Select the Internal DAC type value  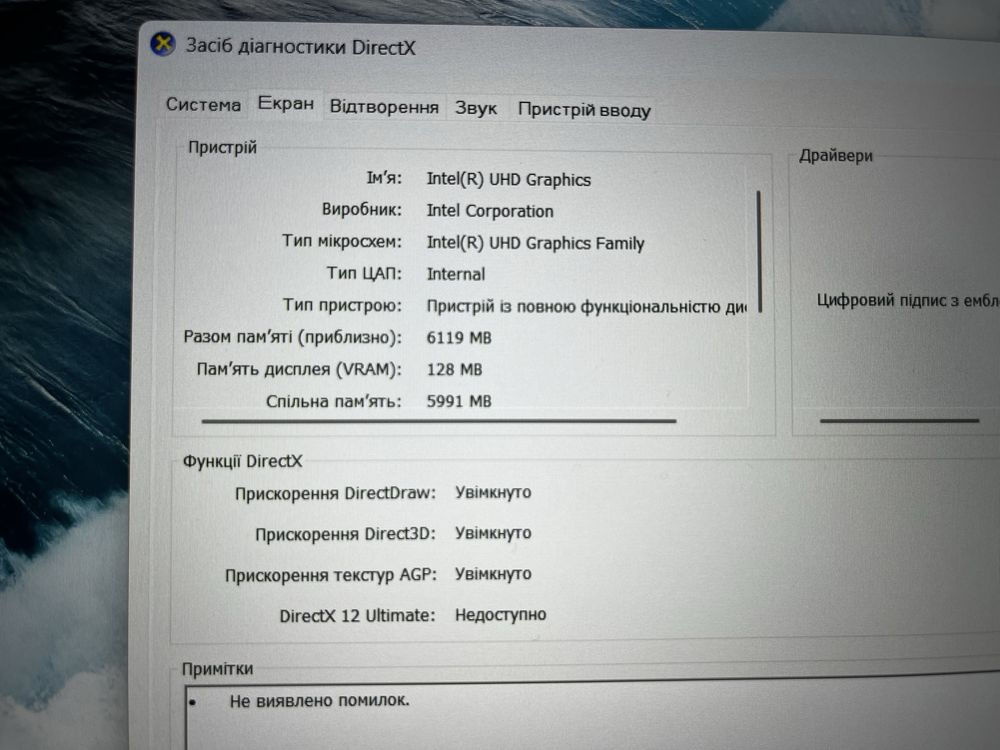(455, 274)
